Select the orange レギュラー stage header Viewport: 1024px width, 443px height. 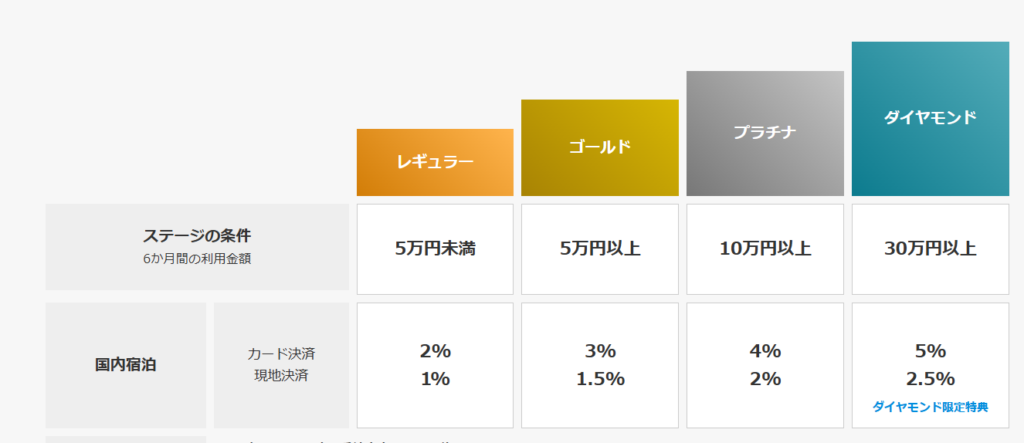coord(435,162)
